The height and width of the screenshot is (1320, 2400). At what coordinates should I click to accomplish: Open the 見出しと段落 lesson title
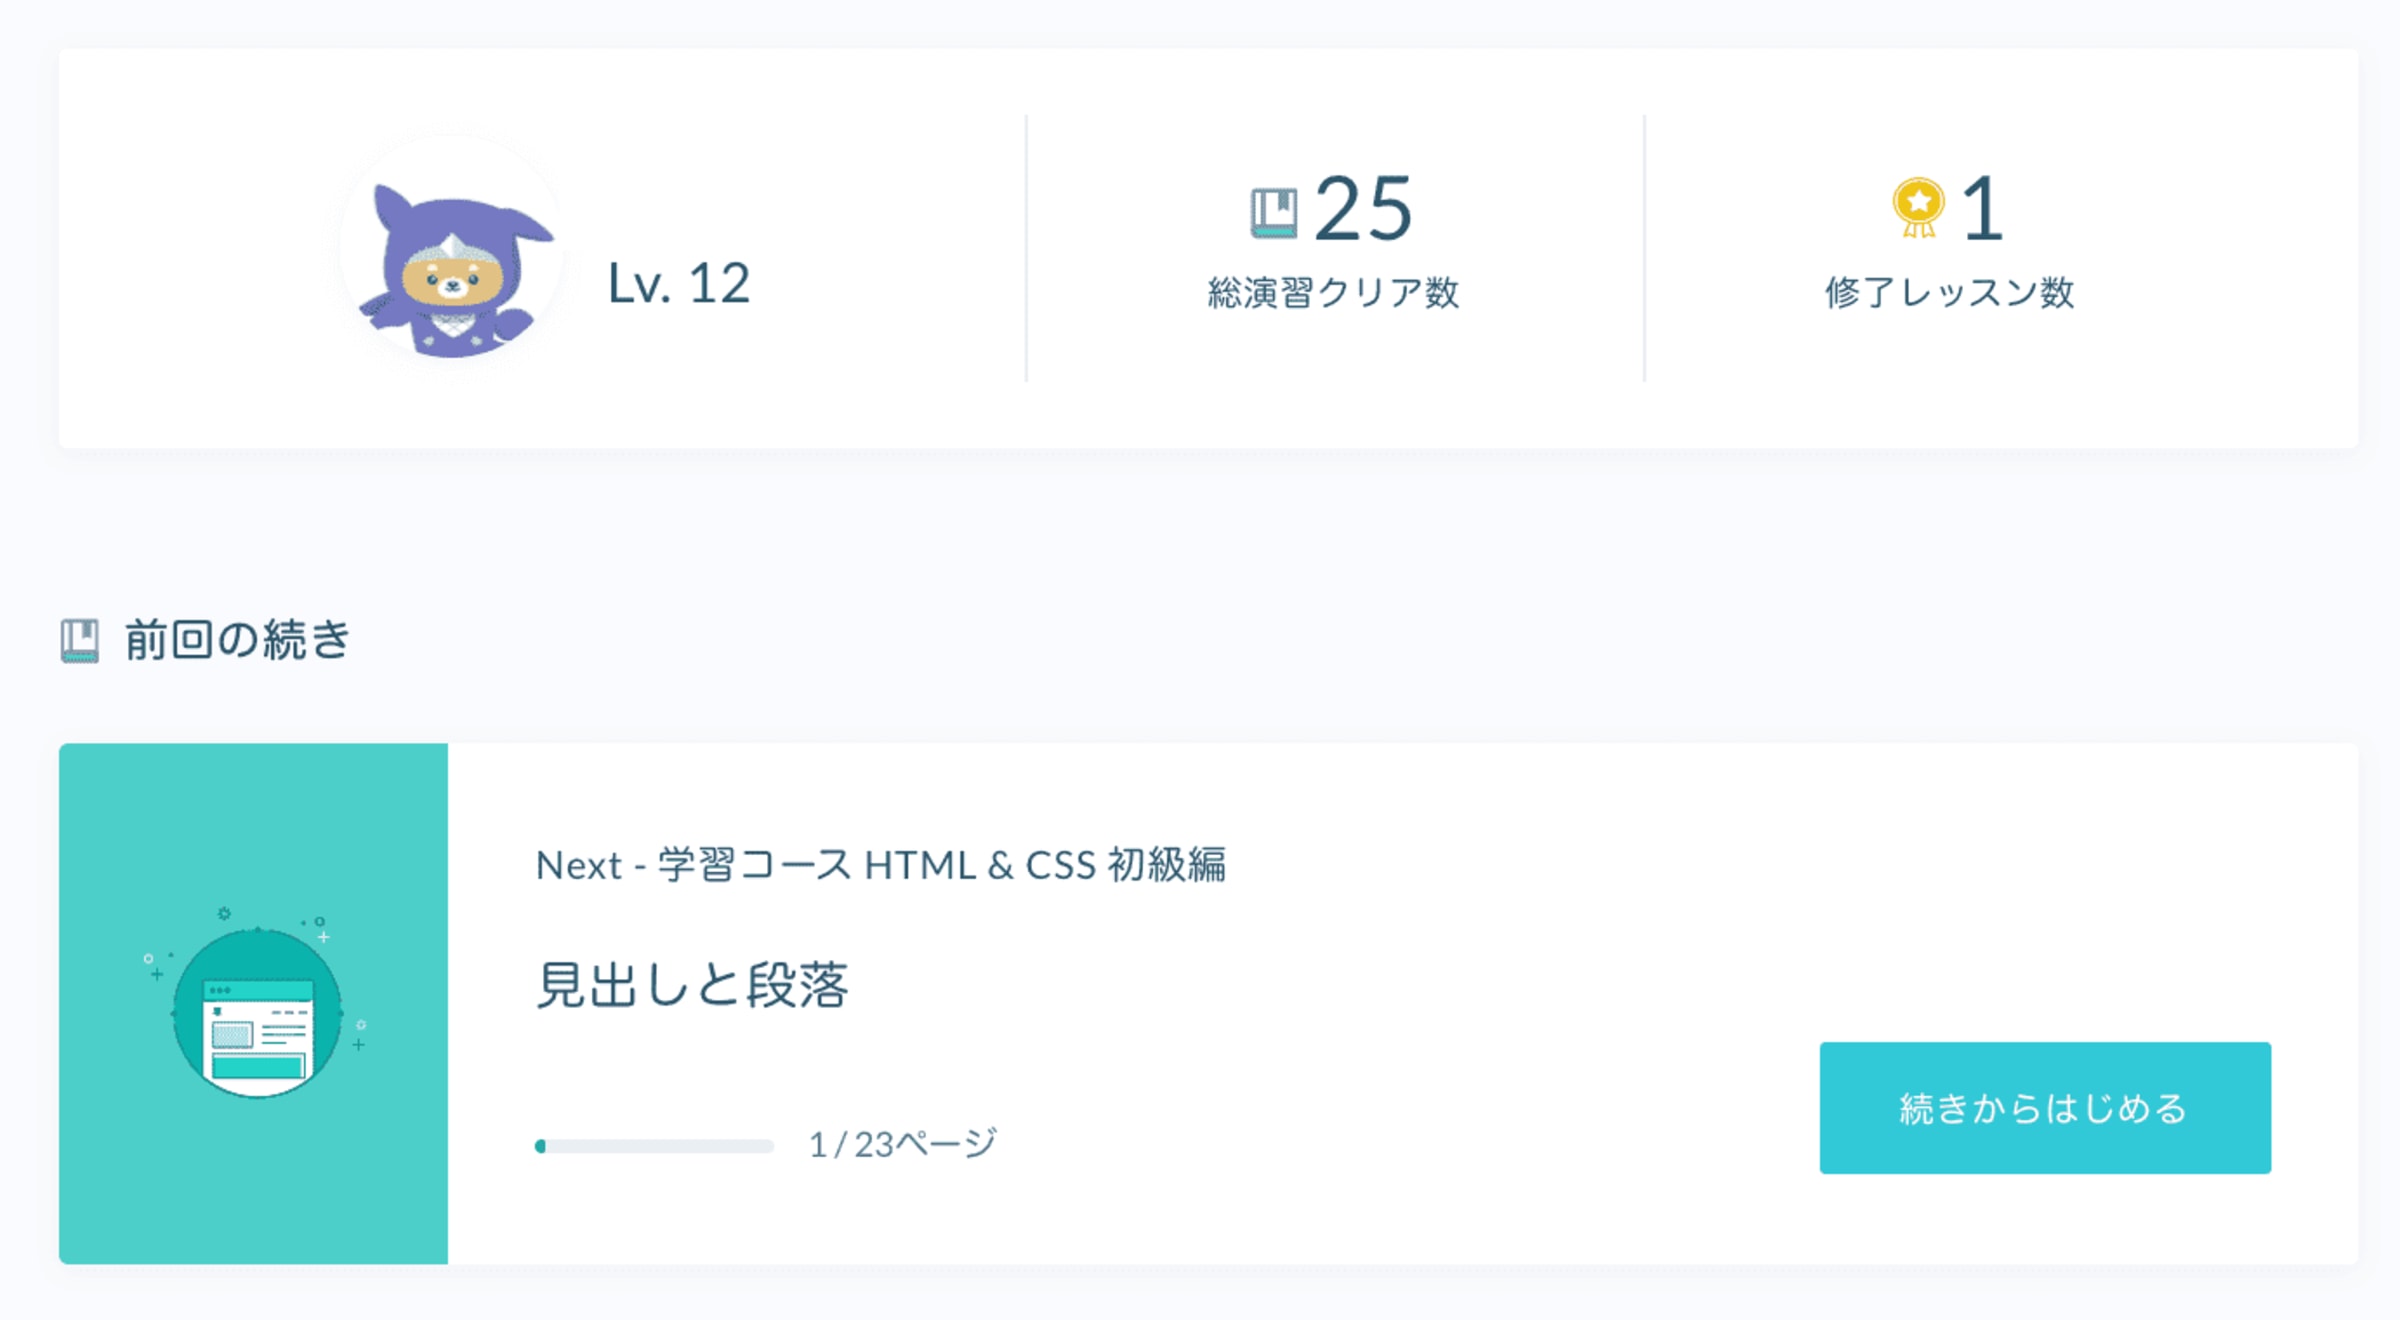coord(692,985)
